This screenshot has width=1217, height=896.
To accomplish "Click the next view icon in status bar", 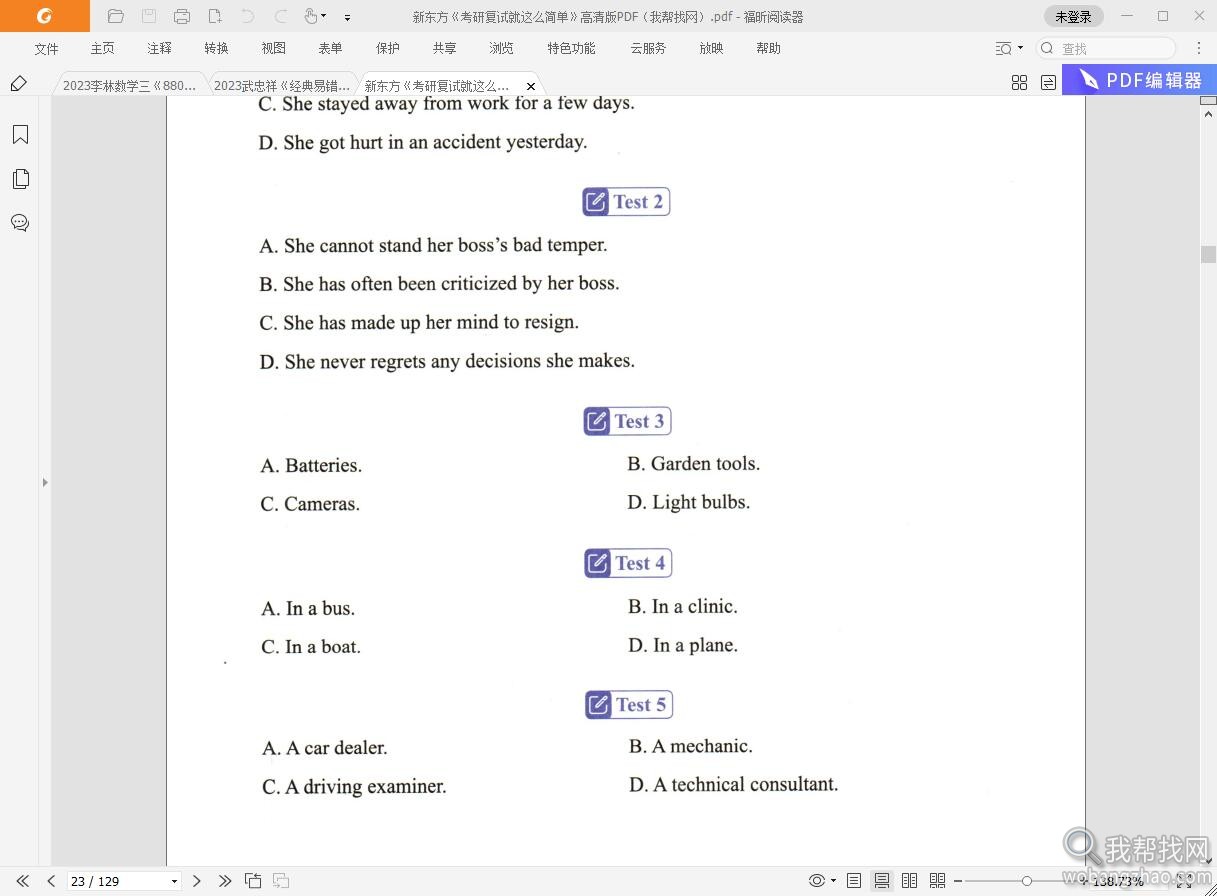I will coord(281,881).
